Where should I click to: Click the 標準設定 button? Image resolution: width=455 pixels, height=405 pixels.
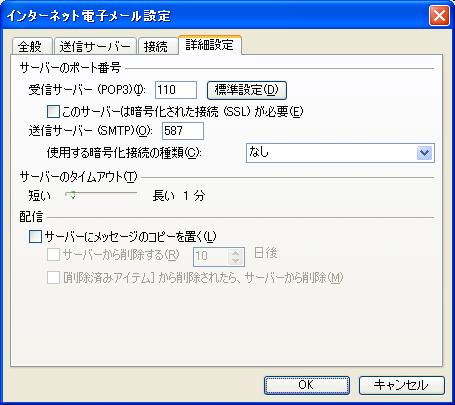(247, 90)
